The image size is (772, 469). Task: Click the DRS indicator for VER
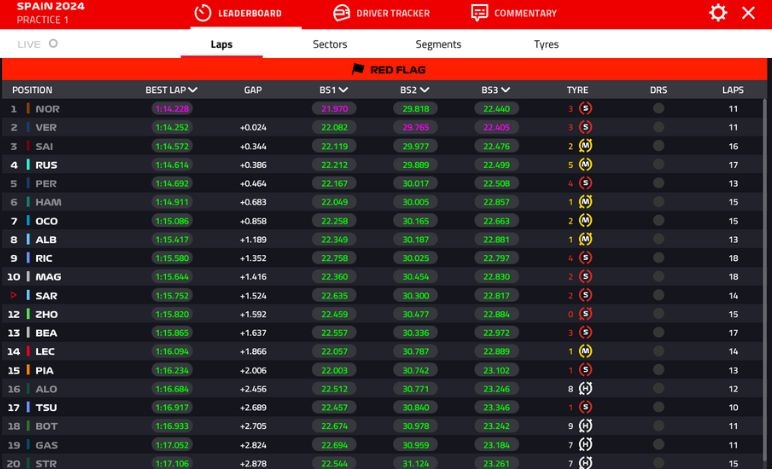(x=658, y=127)
